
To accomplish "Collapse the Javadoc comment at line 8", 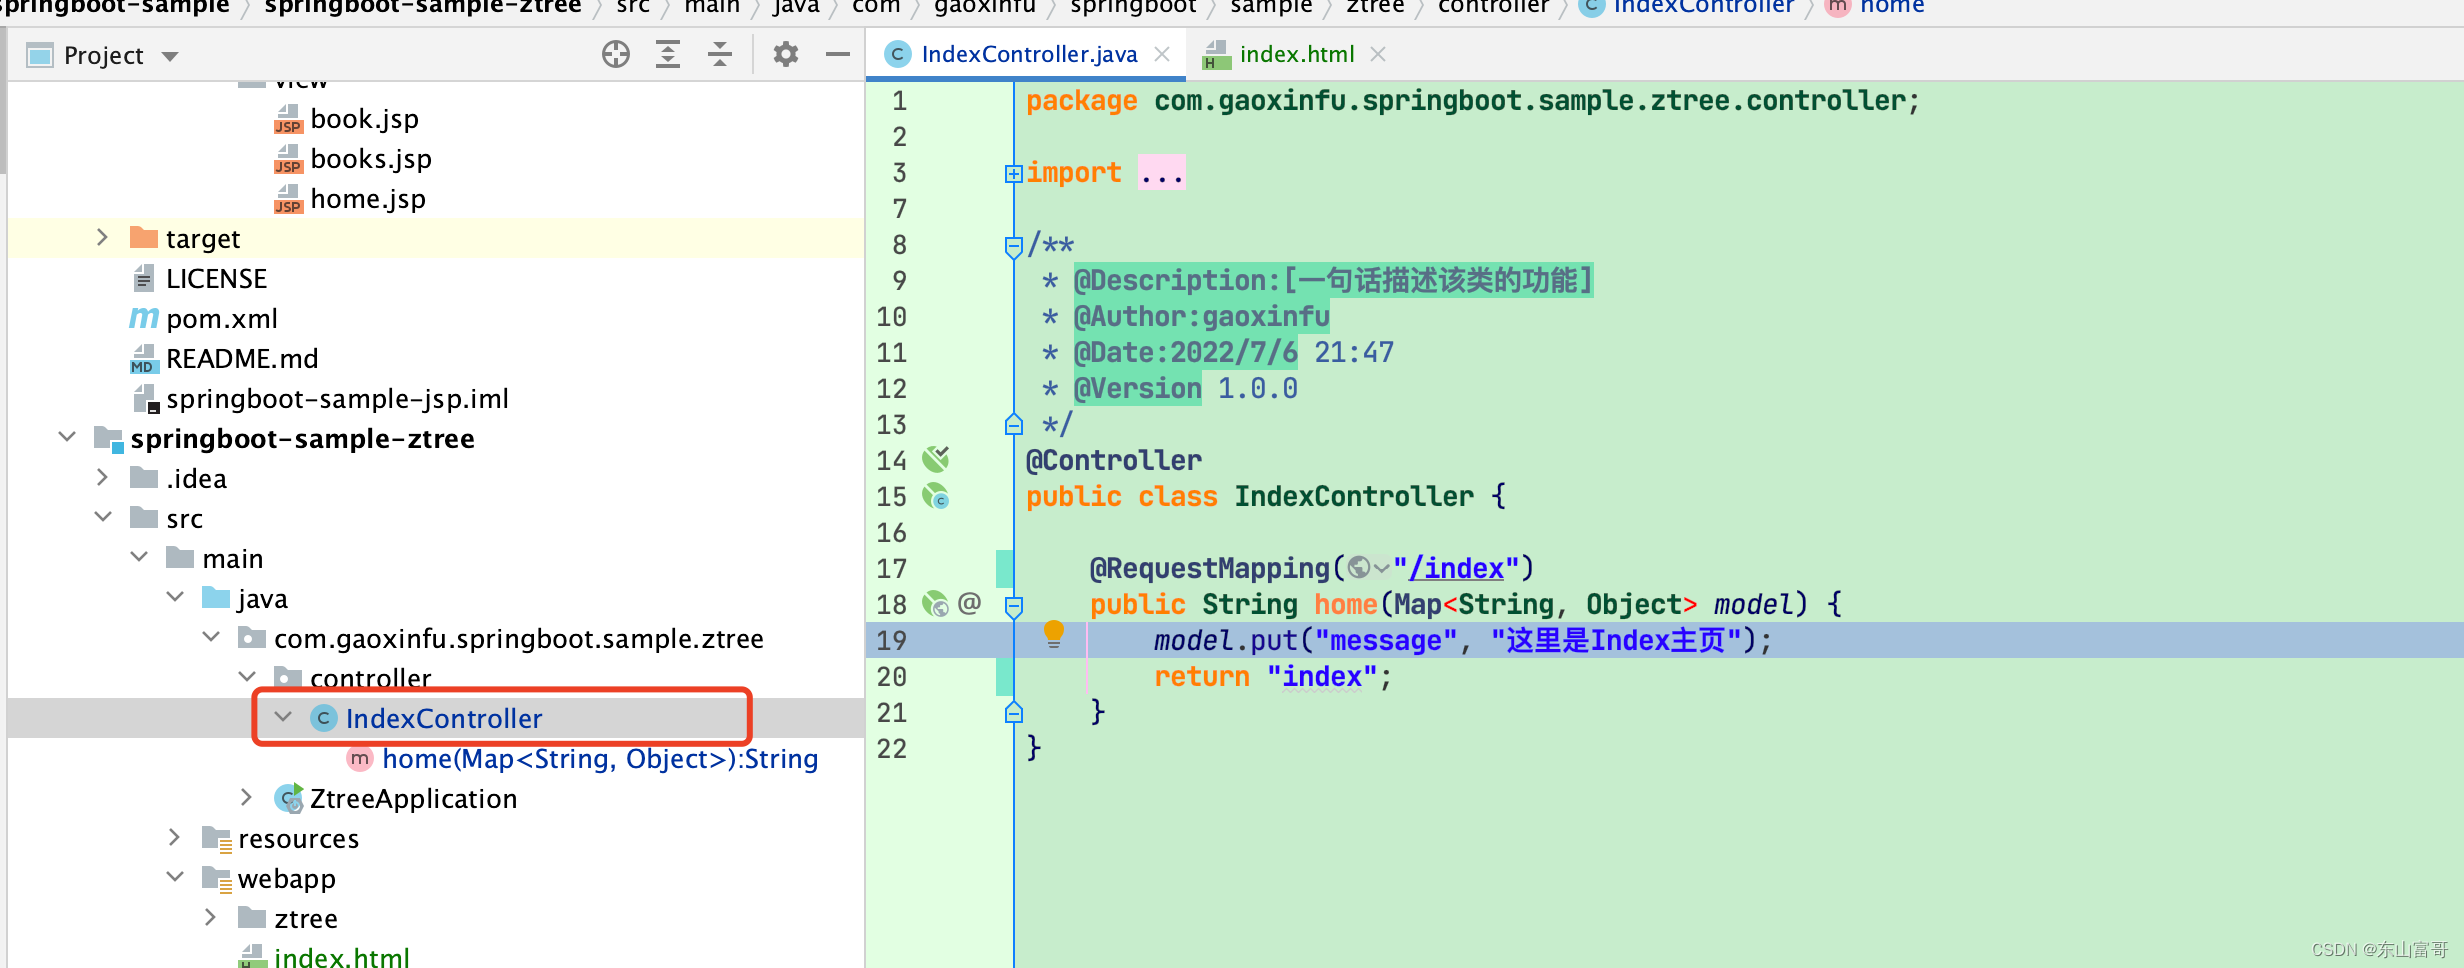I will coord(1013,246).
